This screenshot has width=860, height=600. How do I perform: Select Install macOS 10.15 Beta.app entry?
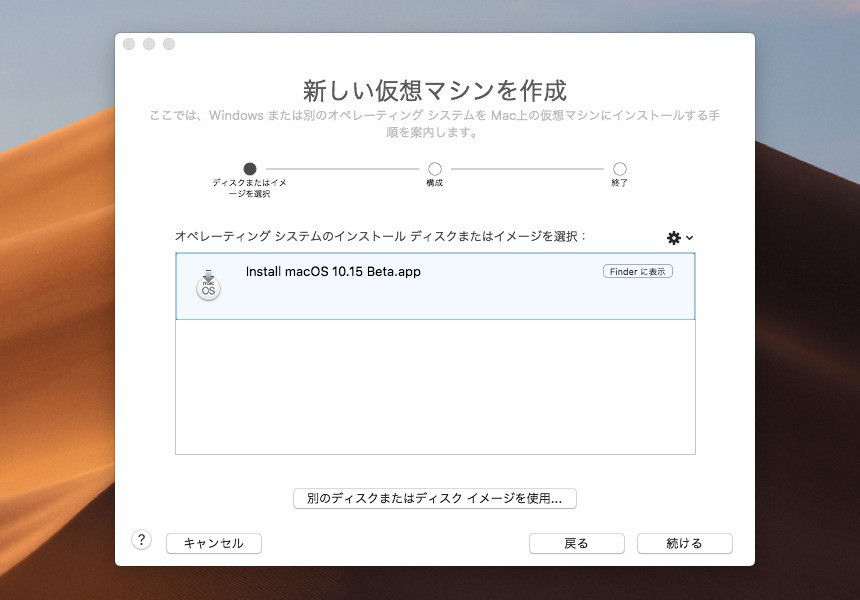[x=435, y=286]
